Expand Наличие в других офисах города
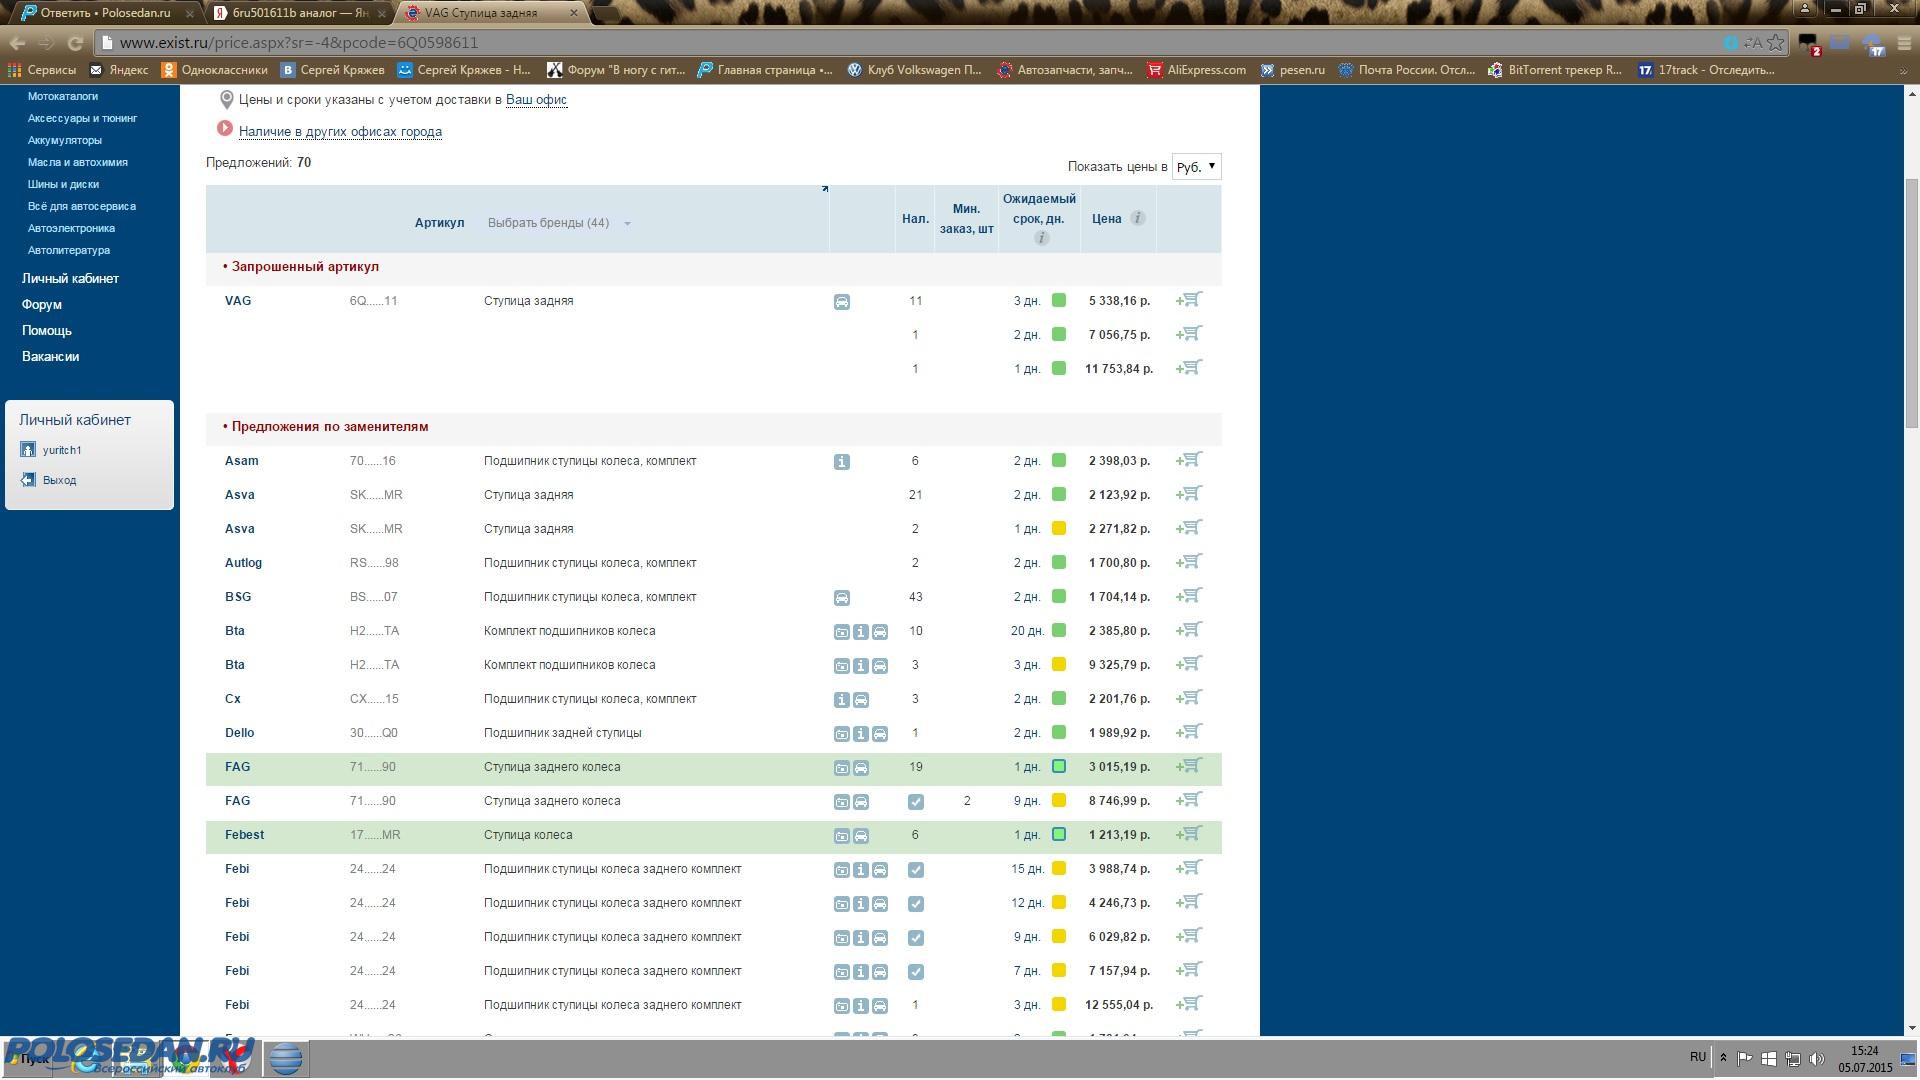Image resolution: width=1920 pixels, height=1080 pixels. point(340,132)
